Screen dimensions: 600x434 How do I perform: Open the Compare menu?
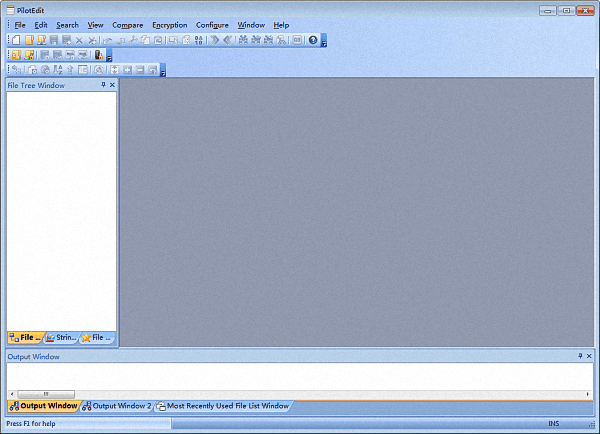coord(127,25)
